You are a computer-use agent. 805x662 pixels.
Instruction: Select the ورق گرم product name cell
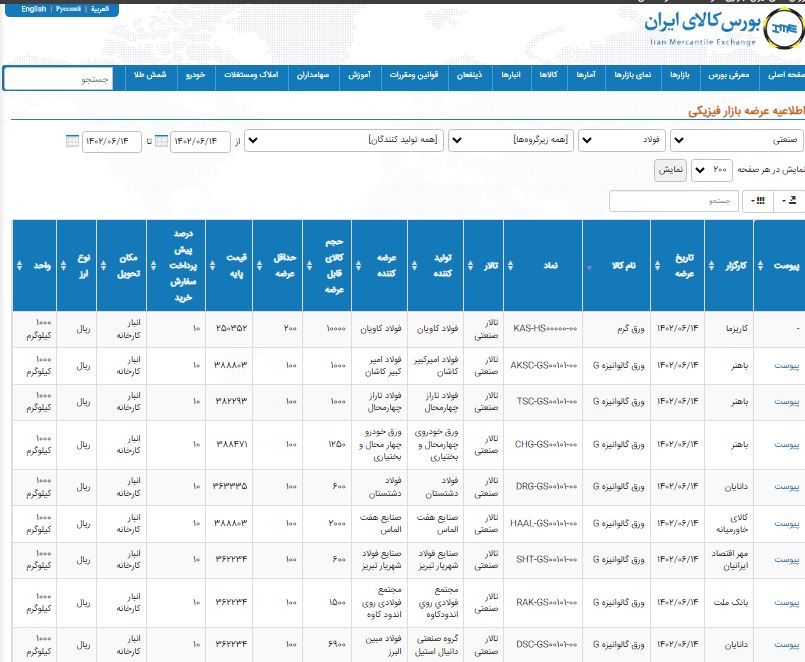coord(617,329)
